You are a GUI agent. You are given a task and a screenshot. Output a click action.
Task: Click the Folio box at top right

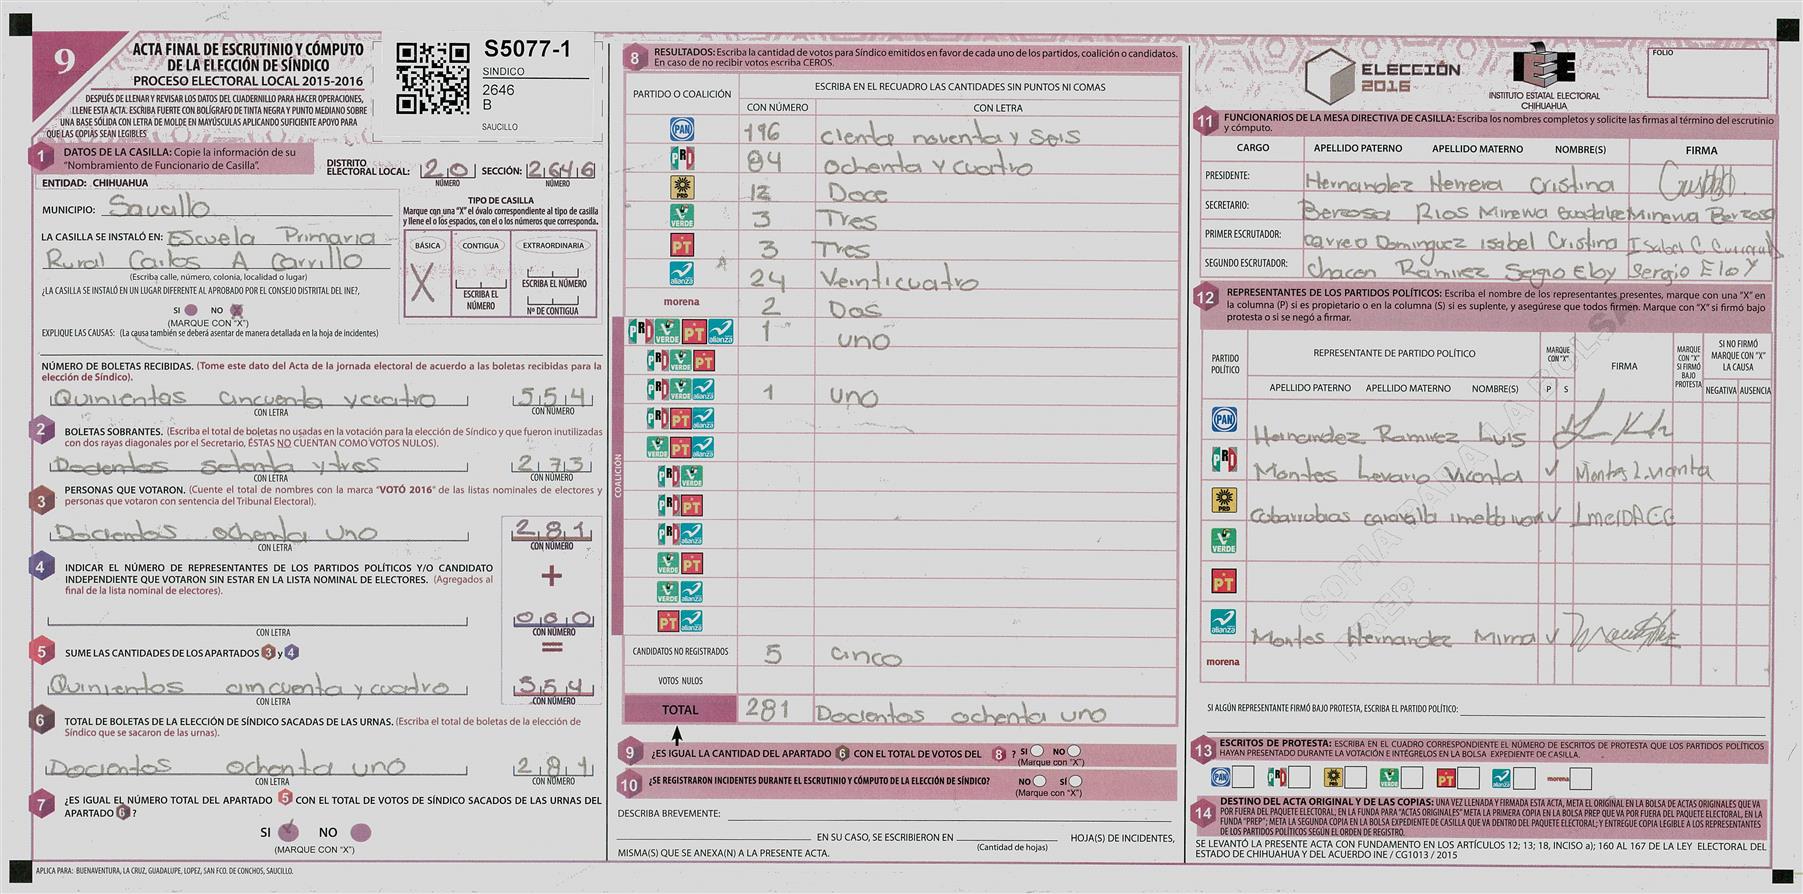tap(1708, 73)
